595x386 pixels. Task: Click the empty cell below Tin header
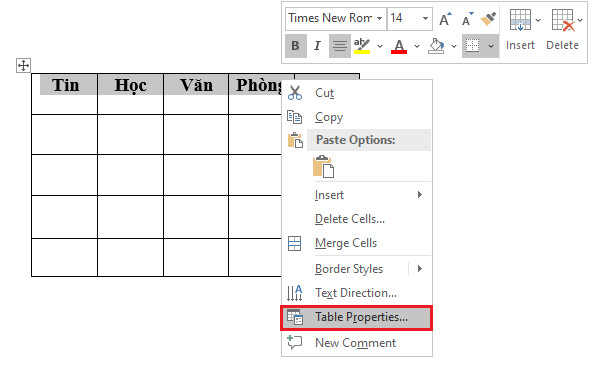[65, 134]
